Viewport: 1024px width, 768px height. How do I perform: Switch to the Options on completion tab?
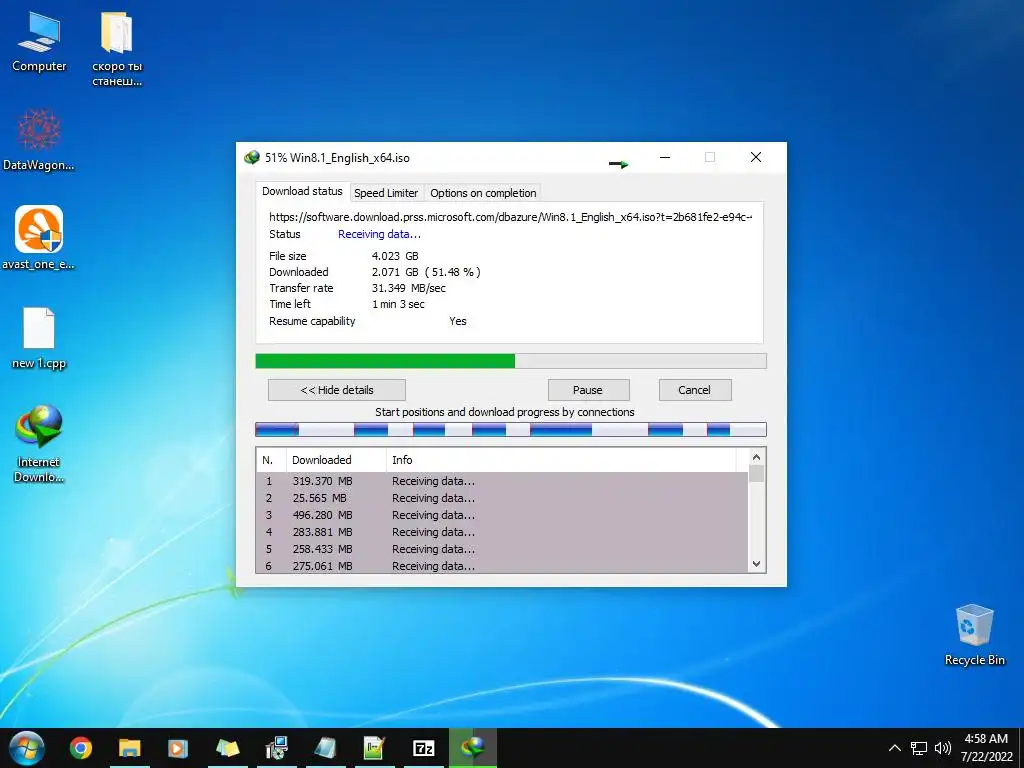pyautogui.click(x=483, y=193)
